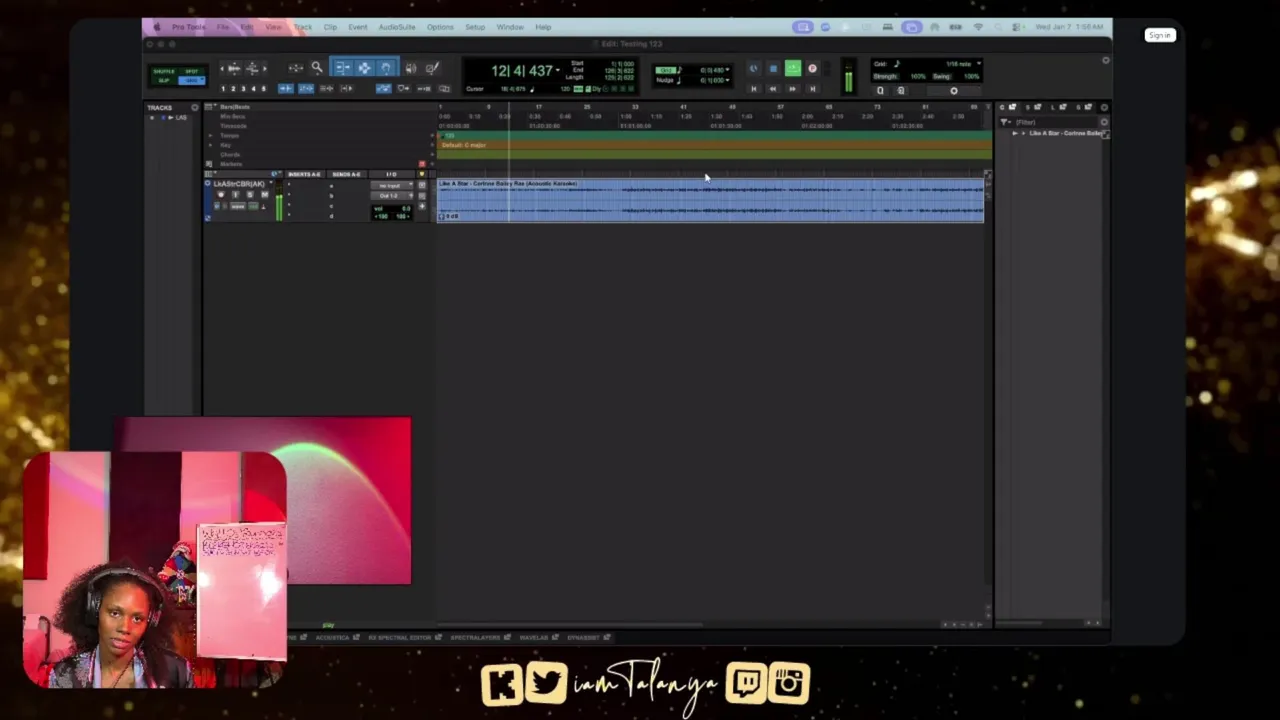Choose the Selector tool

364,67
